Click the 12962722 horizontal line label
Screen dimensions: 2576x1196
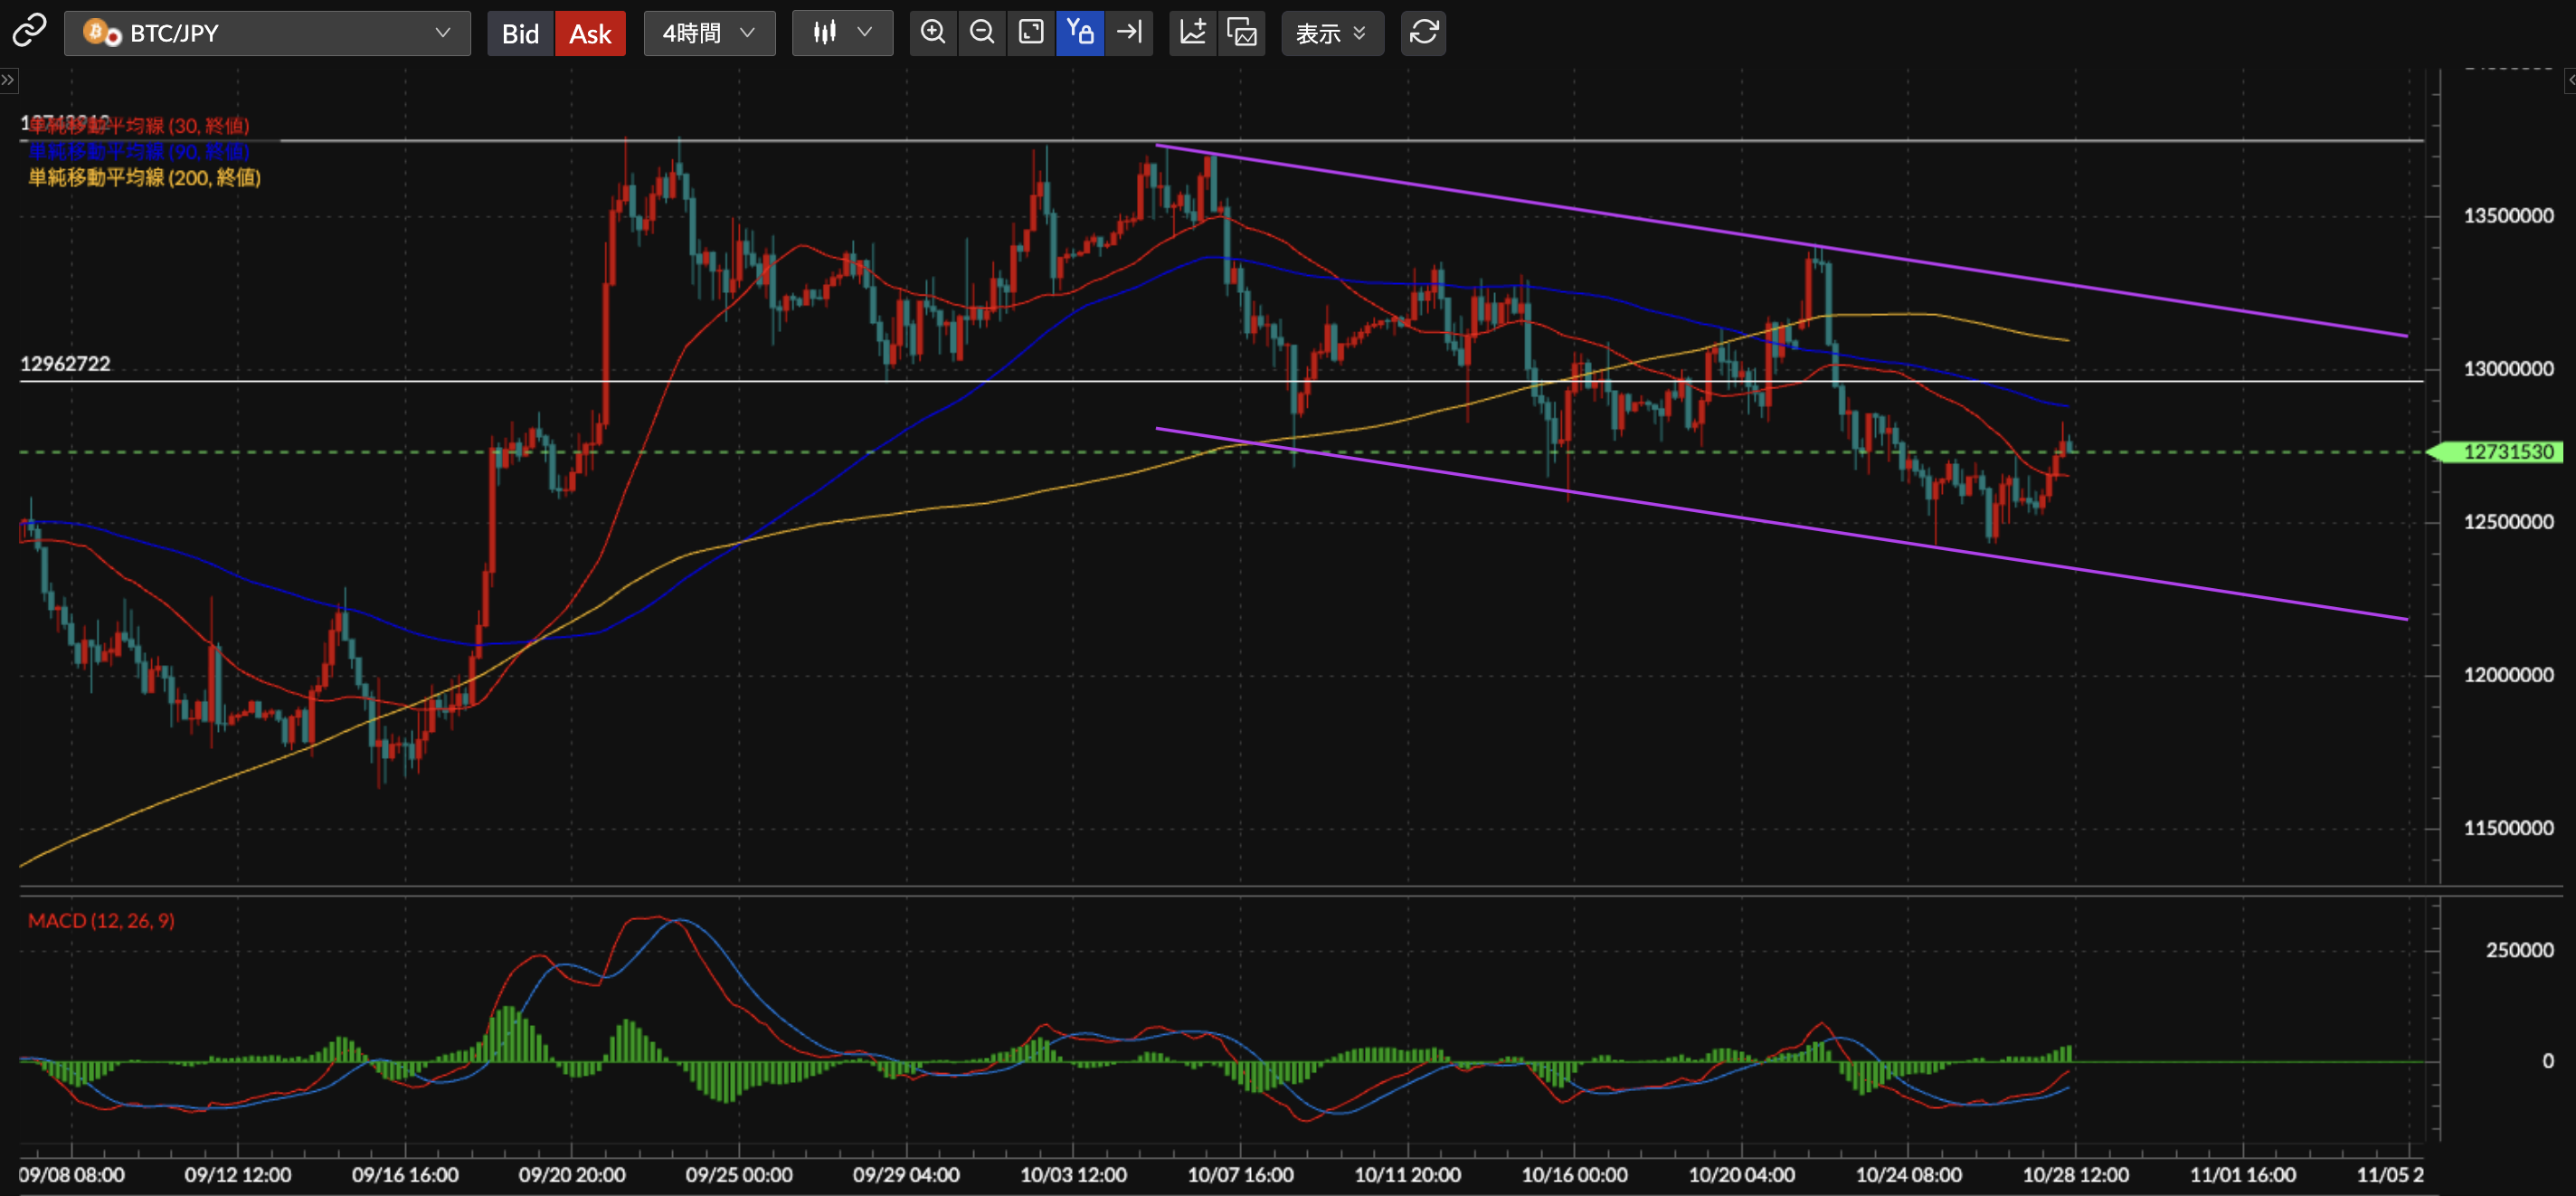point(65,364)
